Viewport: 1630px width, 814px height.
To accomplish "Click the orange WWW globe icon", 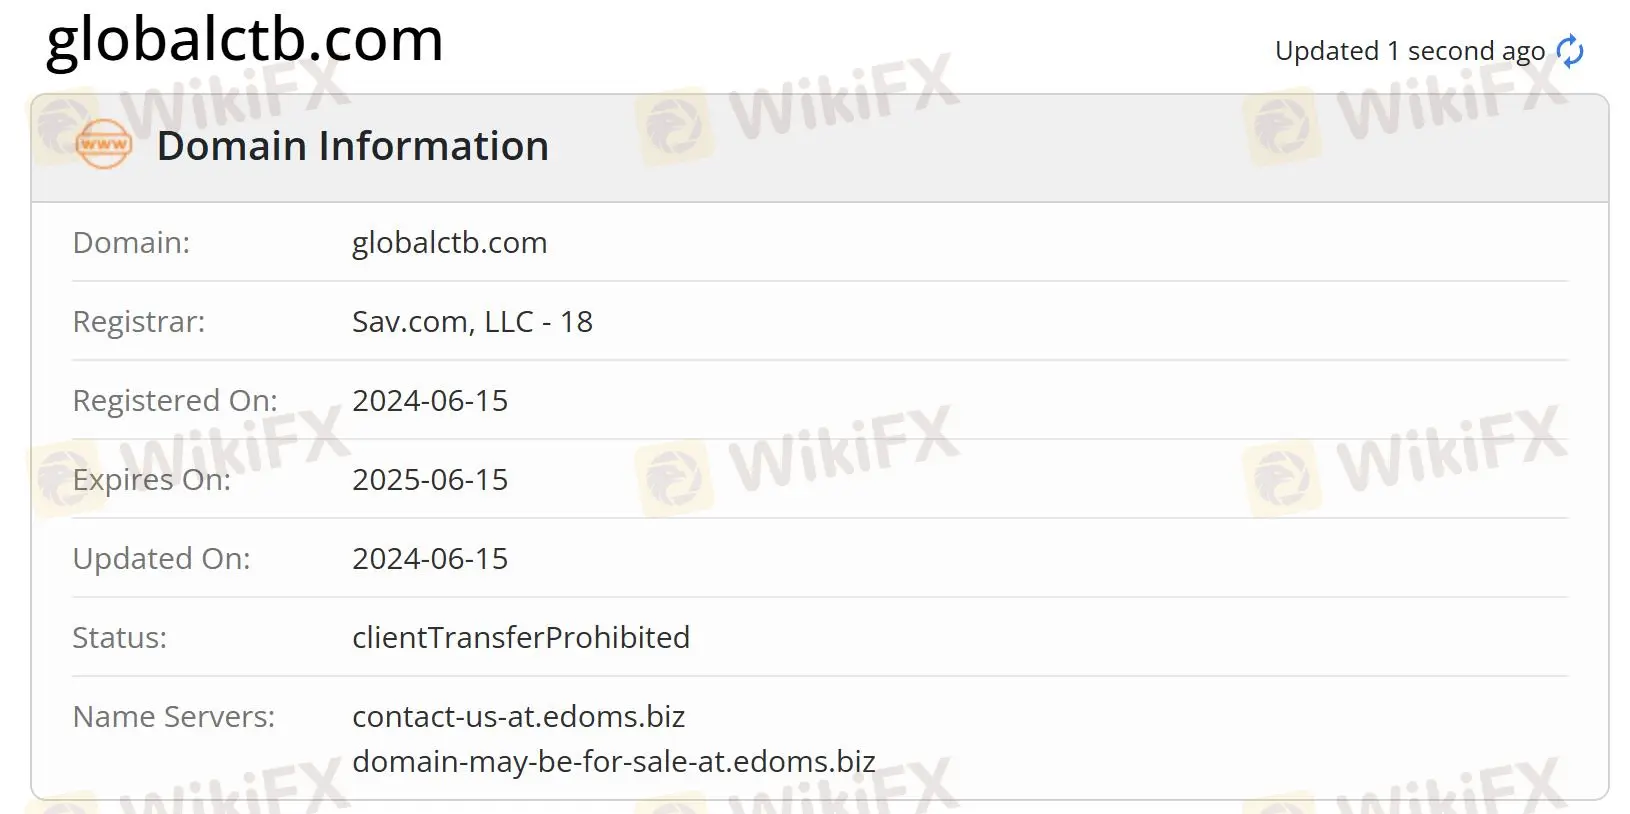I will click(x=103, y=145).
